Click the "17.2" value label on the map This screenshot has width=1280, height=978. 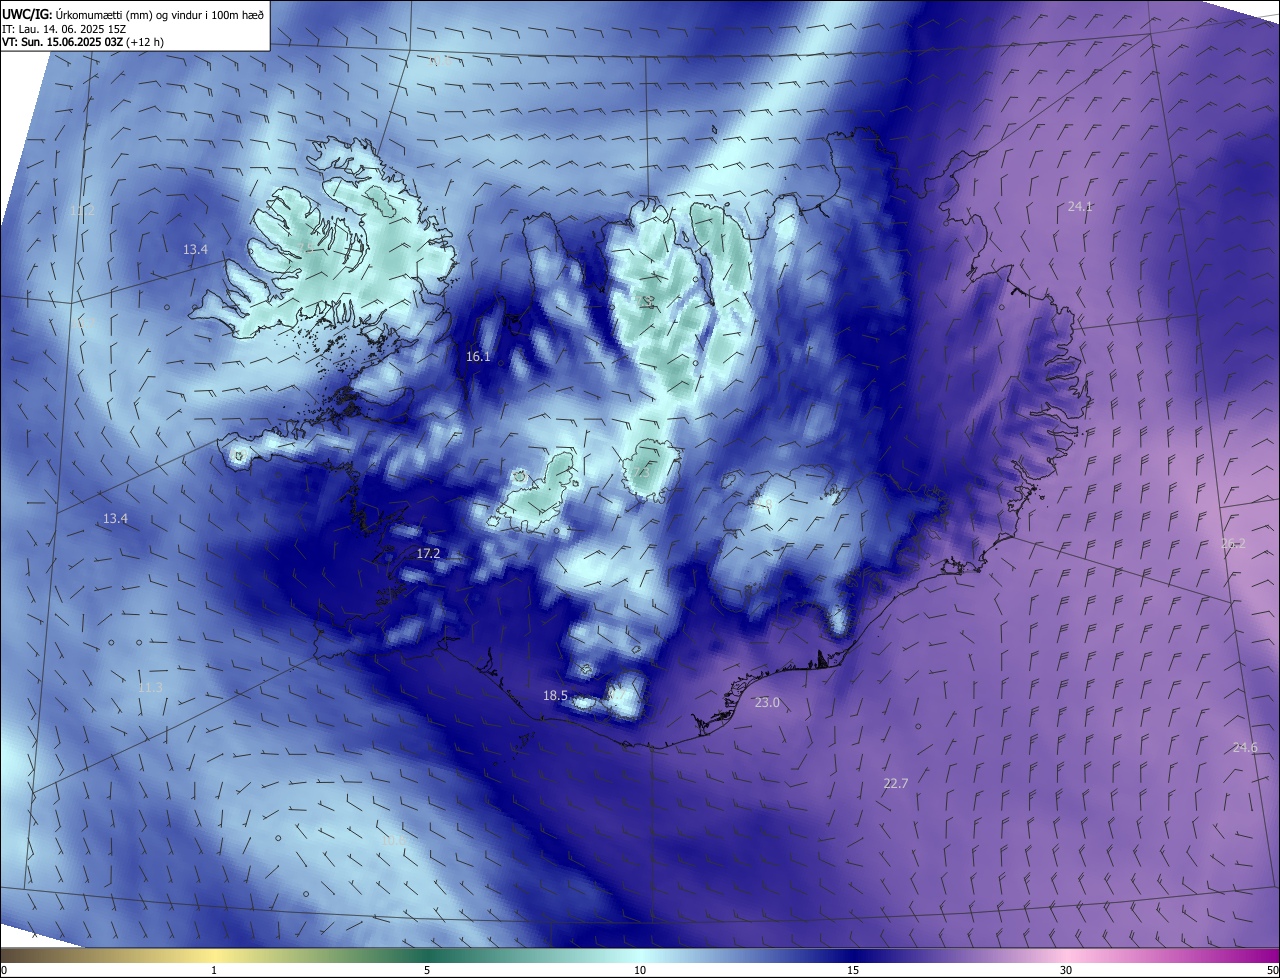[428, 553]
